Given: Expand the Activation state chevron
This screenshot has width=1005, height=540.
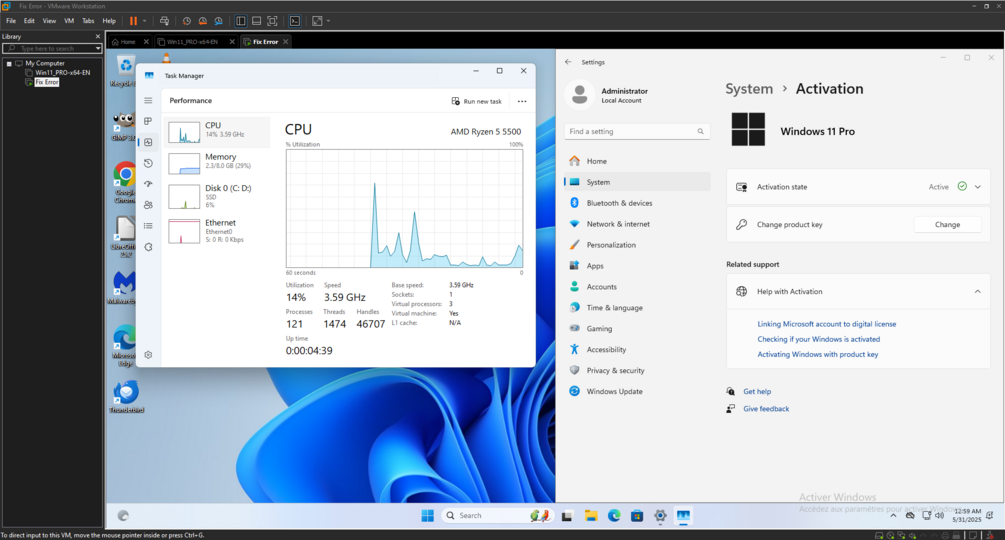Looking at the screenshot, I should click(x=977, y=187).
